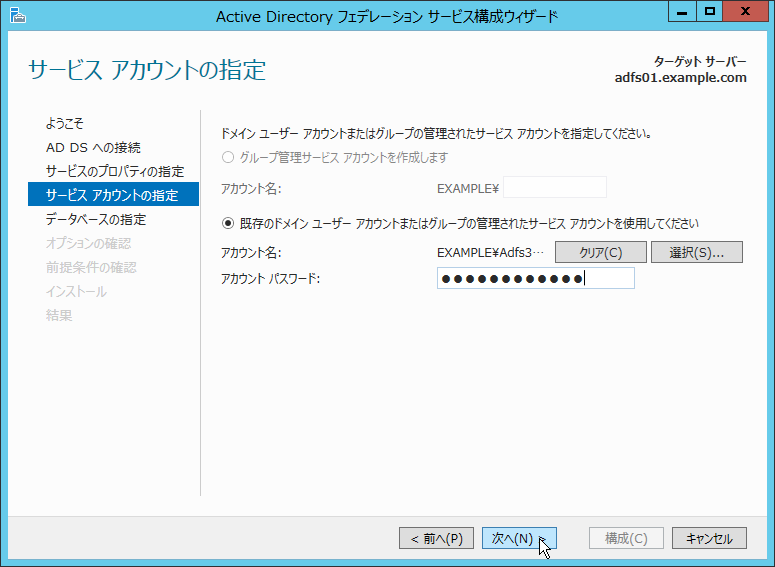Click the 構成(C) button
The width and height of the screenshot is (775, 567).
626,538
